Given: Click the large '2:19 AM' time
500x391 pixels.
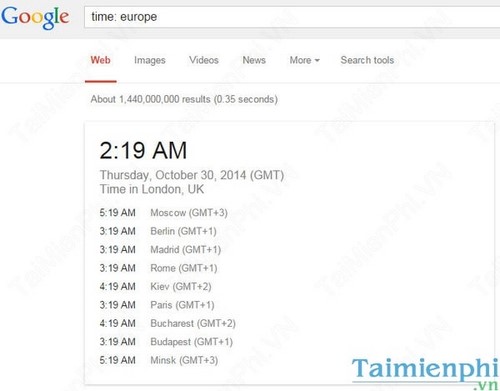Looking at the screenshot, I should click(143, 150).
